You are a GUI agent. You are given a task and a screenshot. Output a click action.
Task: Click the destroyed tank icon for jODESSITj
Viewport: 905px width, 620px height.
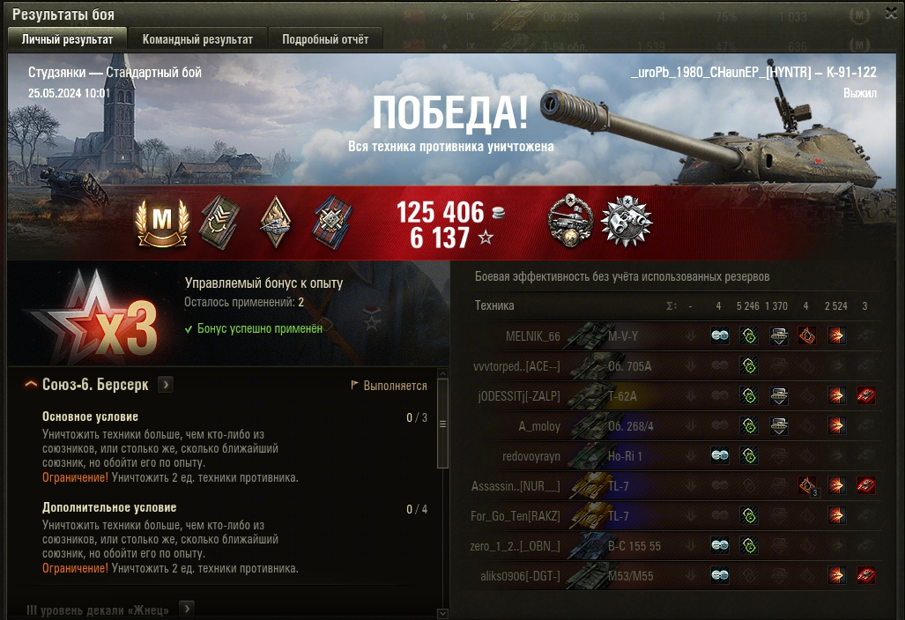click(x=865, y=395)
